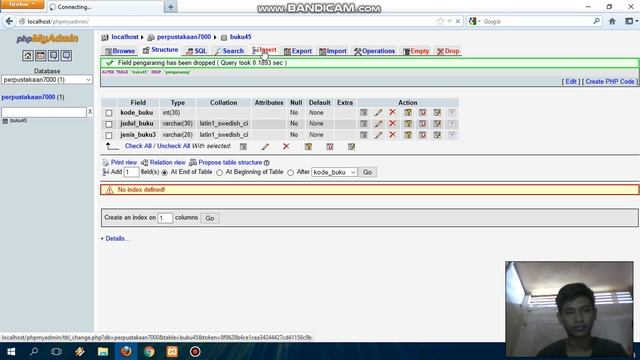
Task: Open Chrome from the Windows taskbar
Action: pos(149,351)
